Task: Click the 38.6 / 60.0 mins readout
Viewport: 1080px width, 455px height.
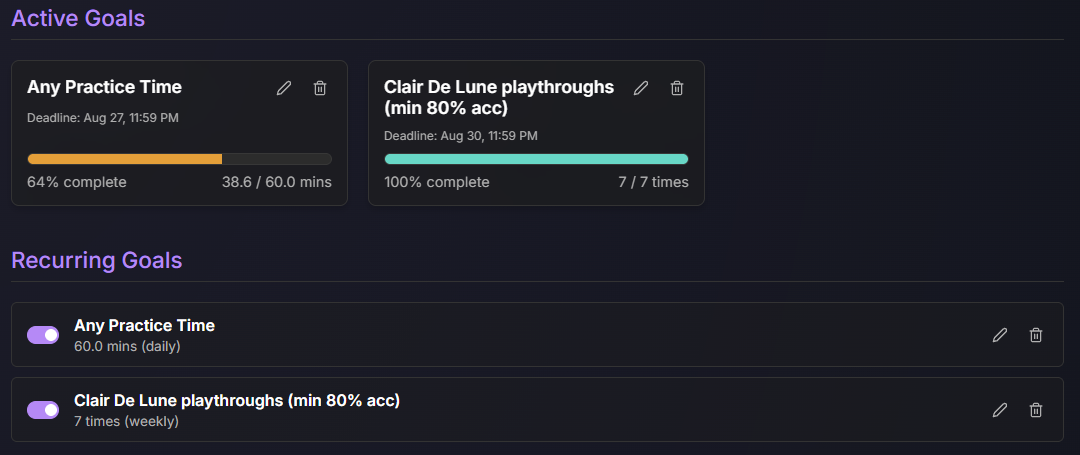Action: coord(277,182)
